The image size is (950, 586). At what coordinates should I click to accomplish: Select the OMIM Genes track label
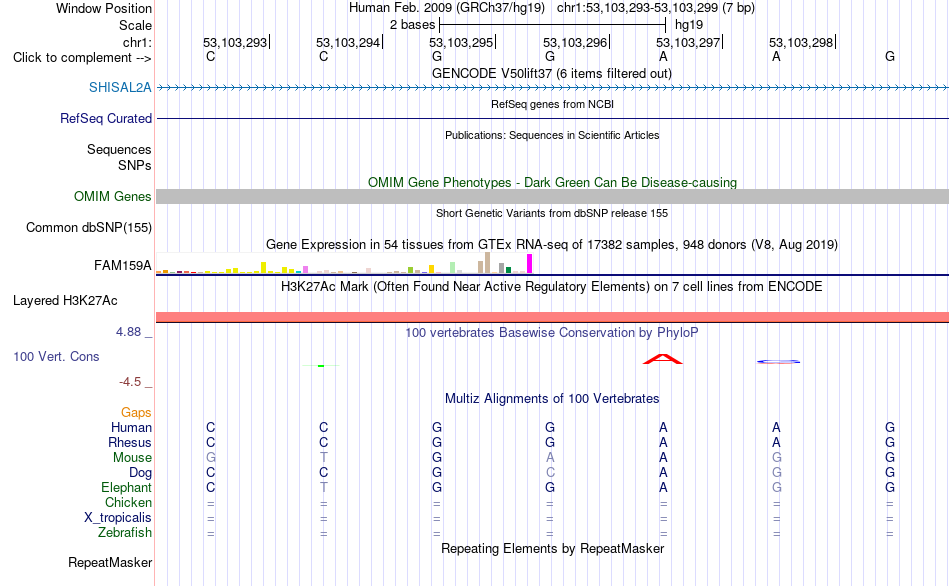113,196
